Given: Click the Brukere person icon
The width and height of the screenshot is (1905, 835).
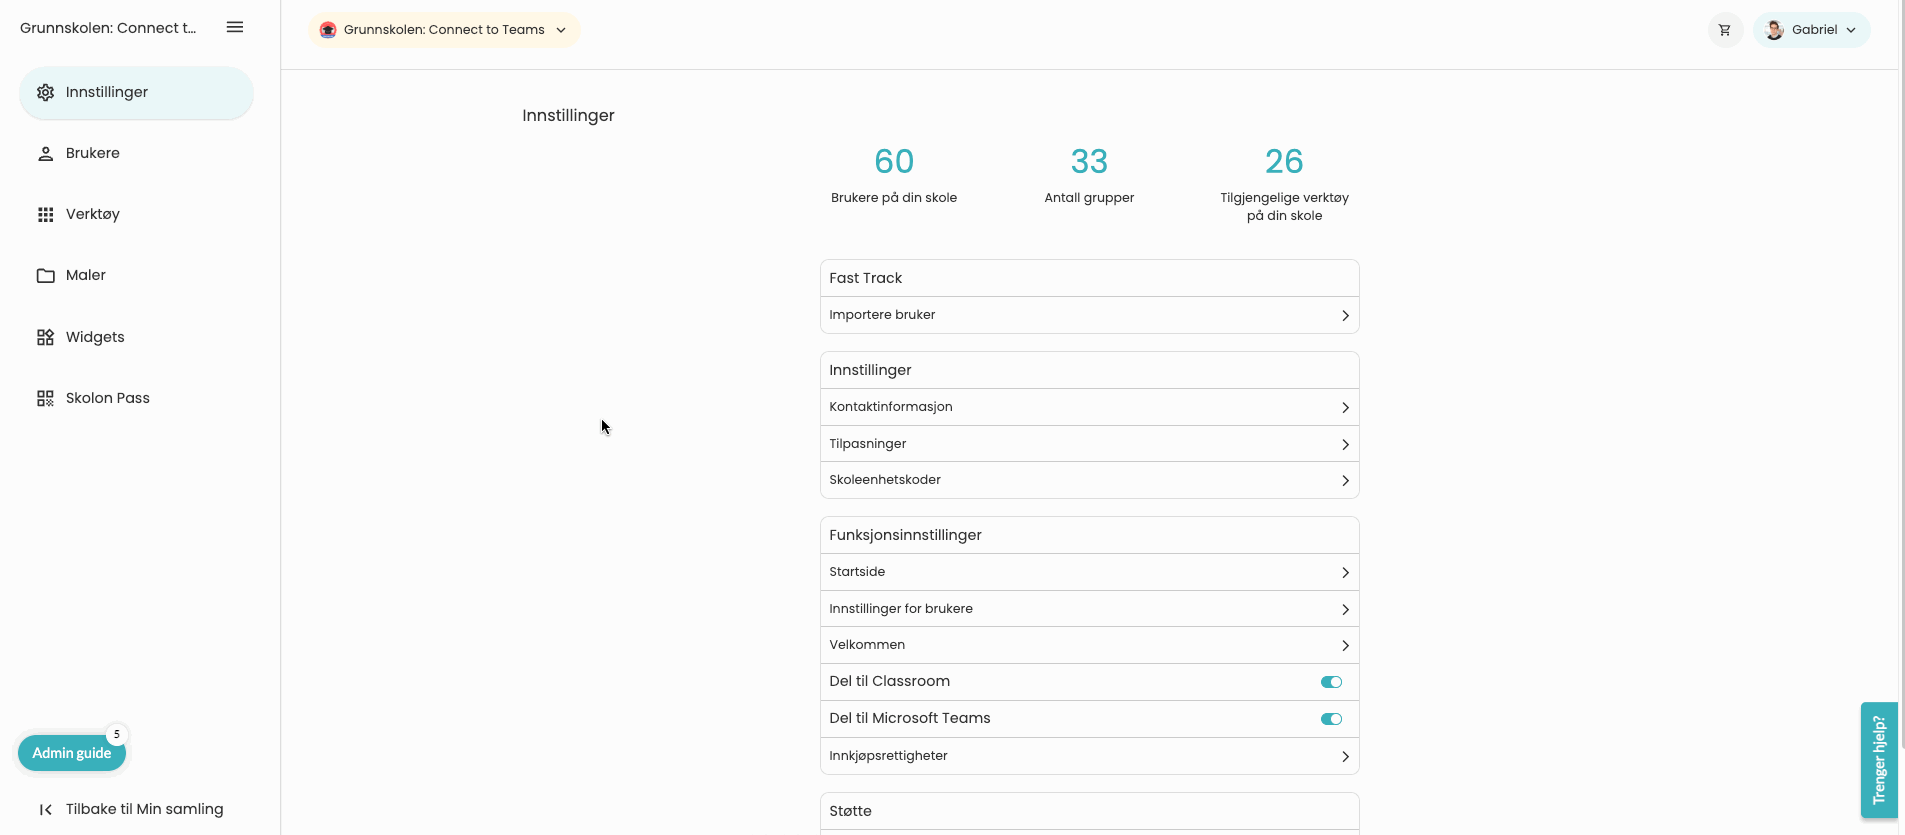Looking at the screenshot, I should [x=45, y=154].
